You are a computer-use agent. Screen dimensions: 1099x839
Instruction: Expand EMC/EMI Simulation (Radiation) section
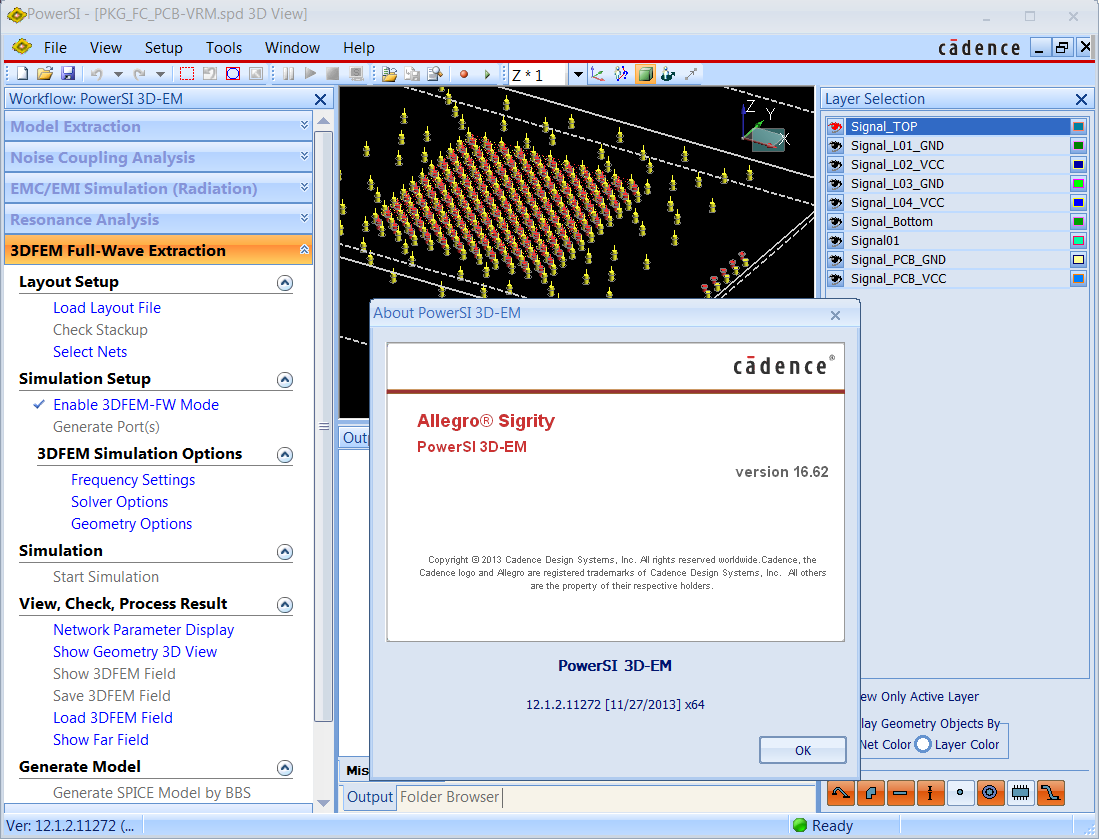[x=304, y=187]
